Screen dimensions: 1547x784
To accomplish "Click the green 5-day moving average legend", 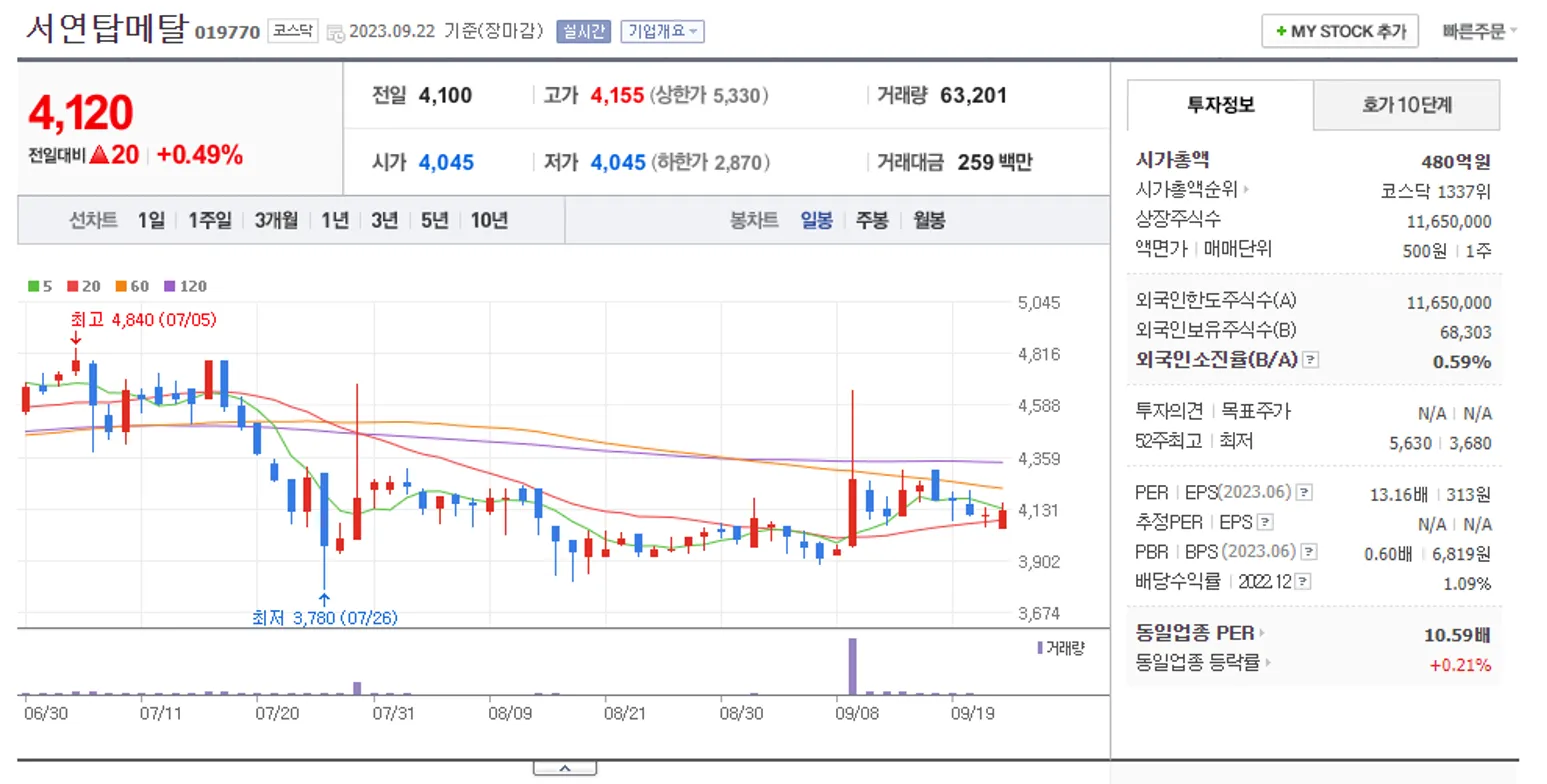I will (40, 286).
